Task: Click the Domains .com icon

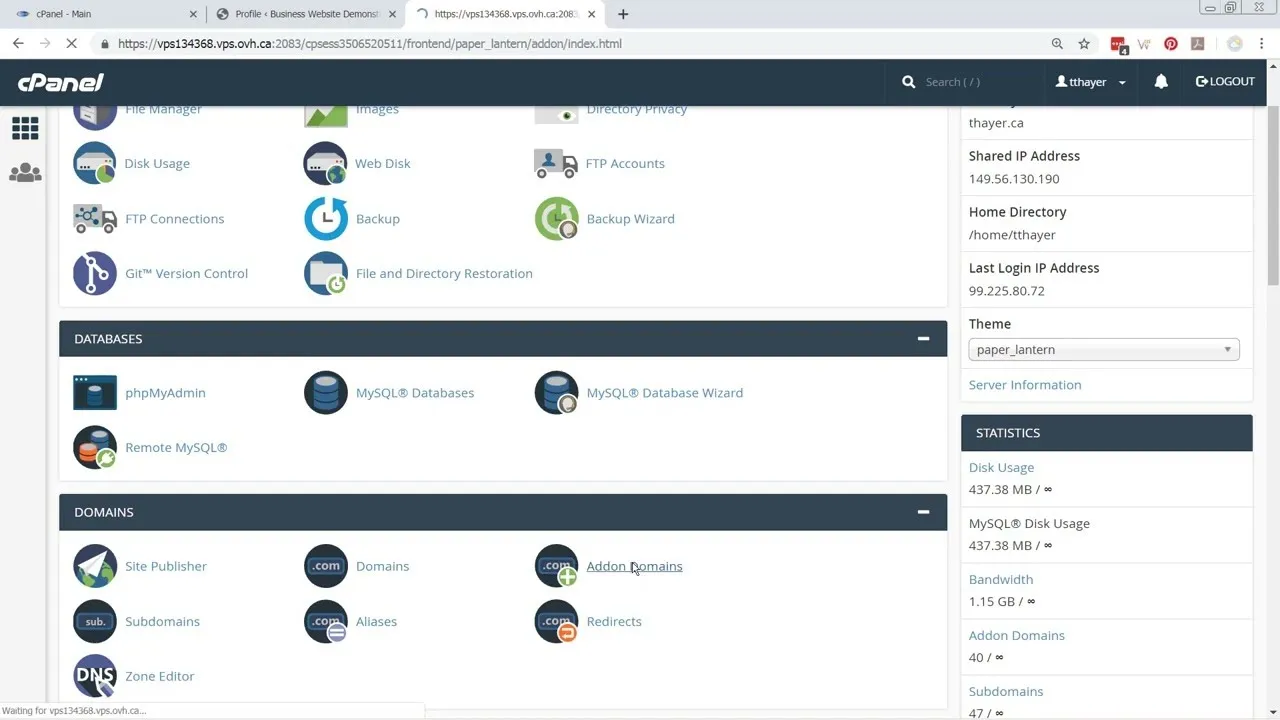Action: (x=325, y=566)
